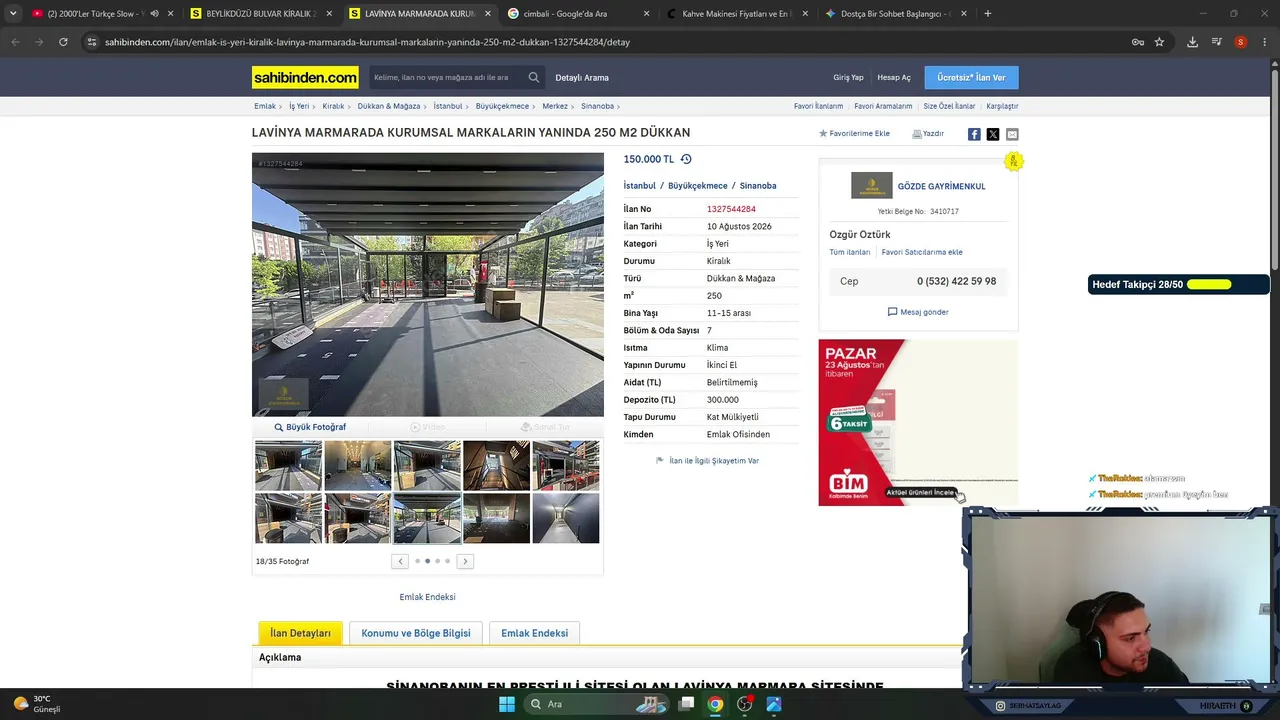Switch to the BEYLİKDÜZÜ BULVAR KİRALIK tab

point(260,14)
